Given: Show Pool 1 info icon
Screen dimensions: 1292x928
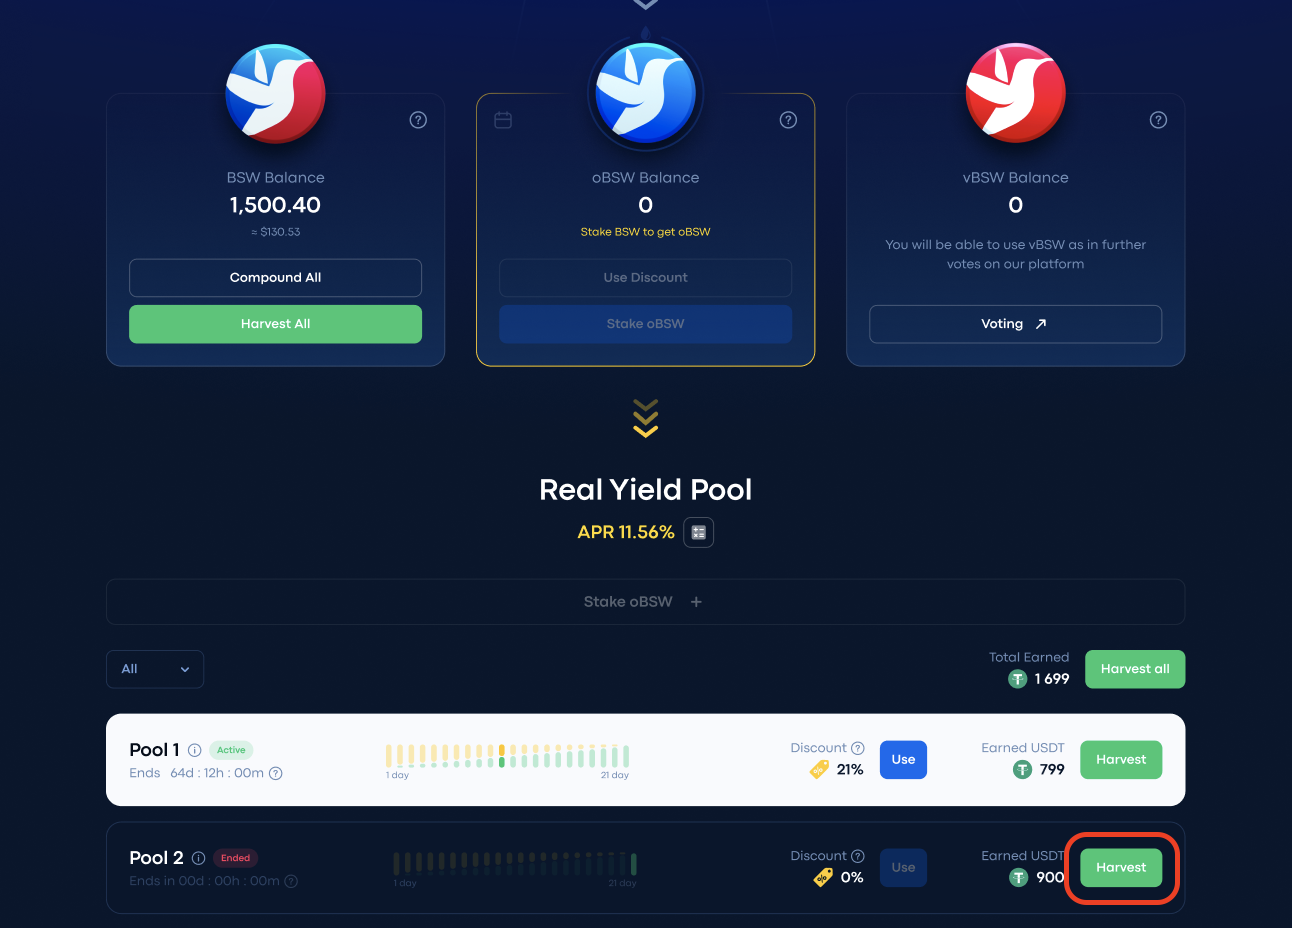Looking at the screenshot, I should pyautogui.click(x=195, y=750).
